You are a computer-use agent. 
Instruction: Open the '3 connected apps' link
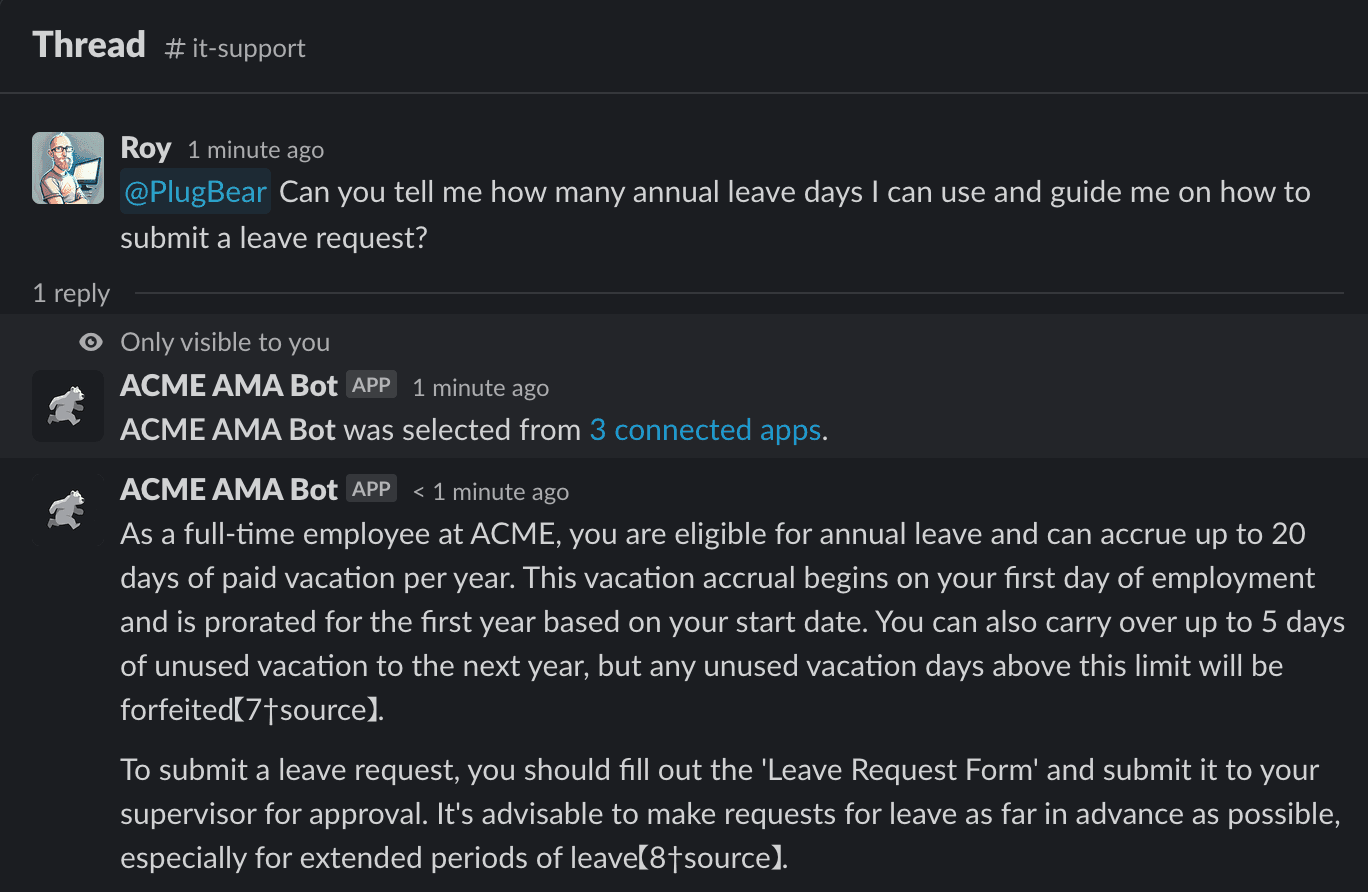pos(705,429)
